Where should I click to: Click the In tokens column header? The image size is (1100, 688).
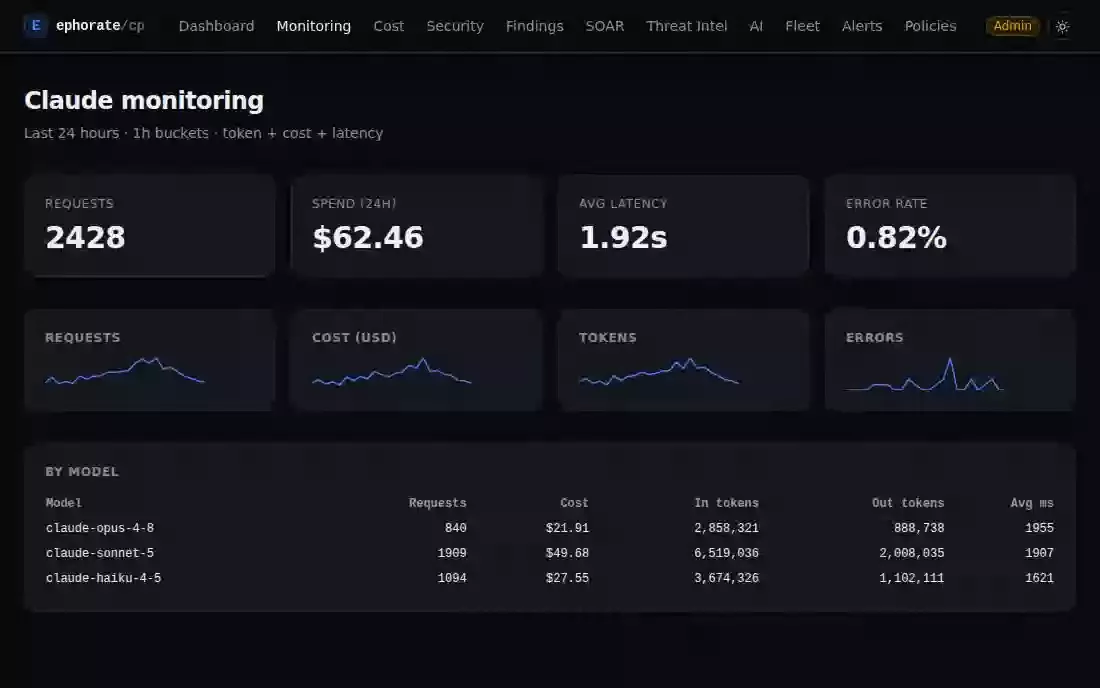(726, 503)
